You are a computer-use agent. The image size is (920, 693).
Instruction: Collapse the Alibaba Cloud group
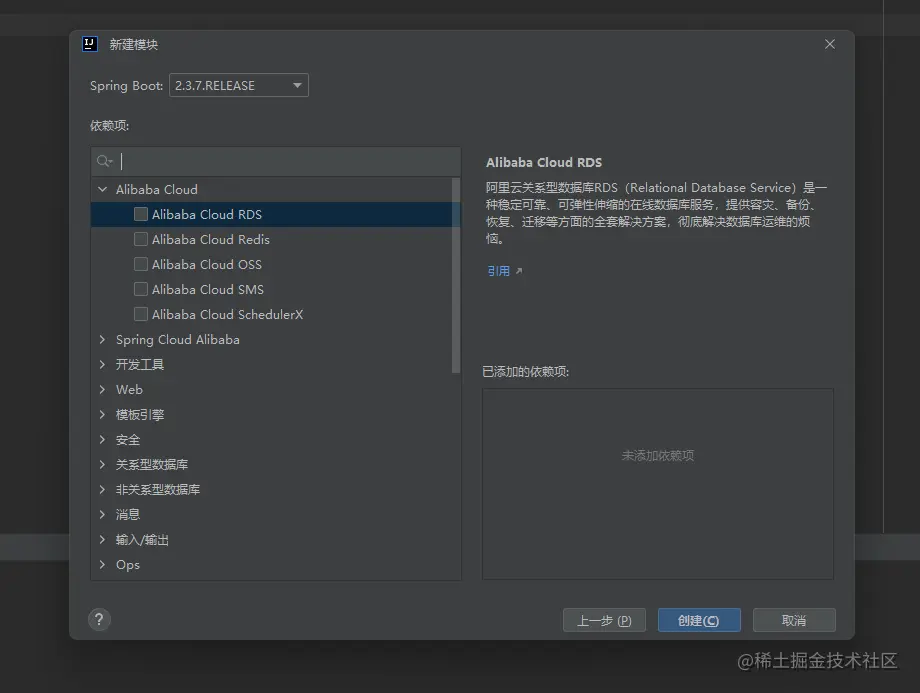[x=103, y=189]
